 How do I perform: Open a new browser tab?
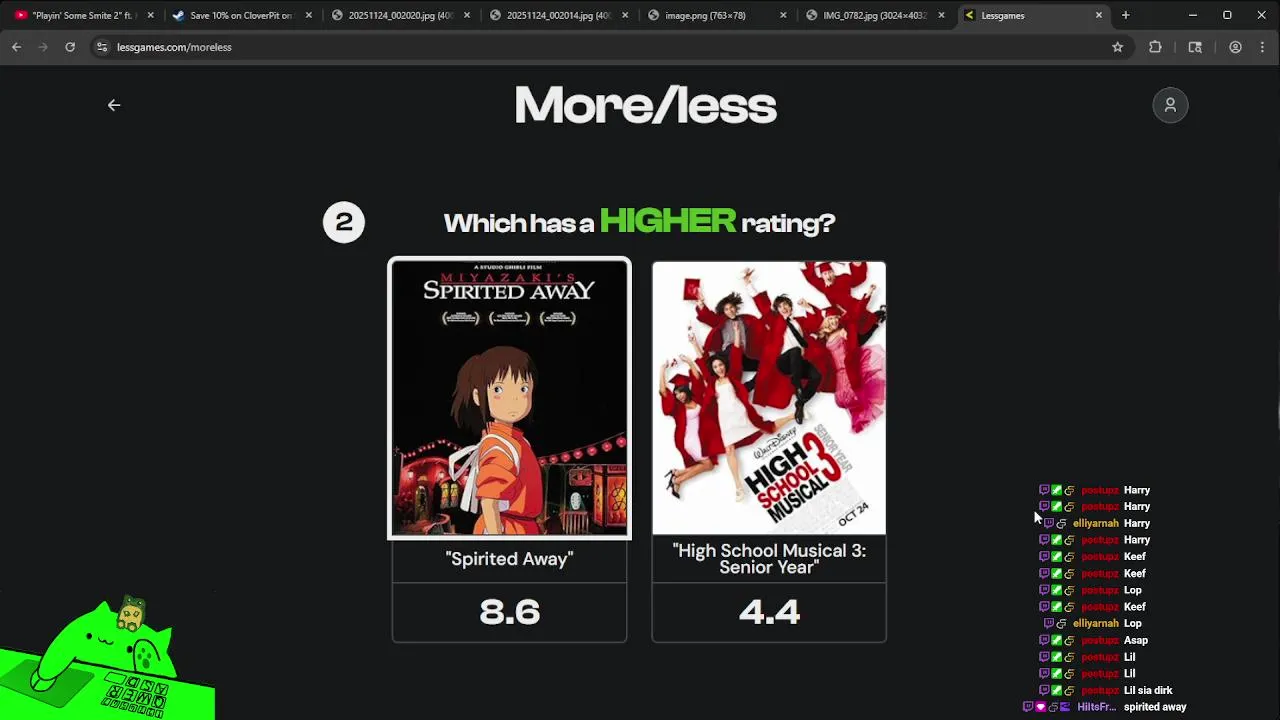1125,15
